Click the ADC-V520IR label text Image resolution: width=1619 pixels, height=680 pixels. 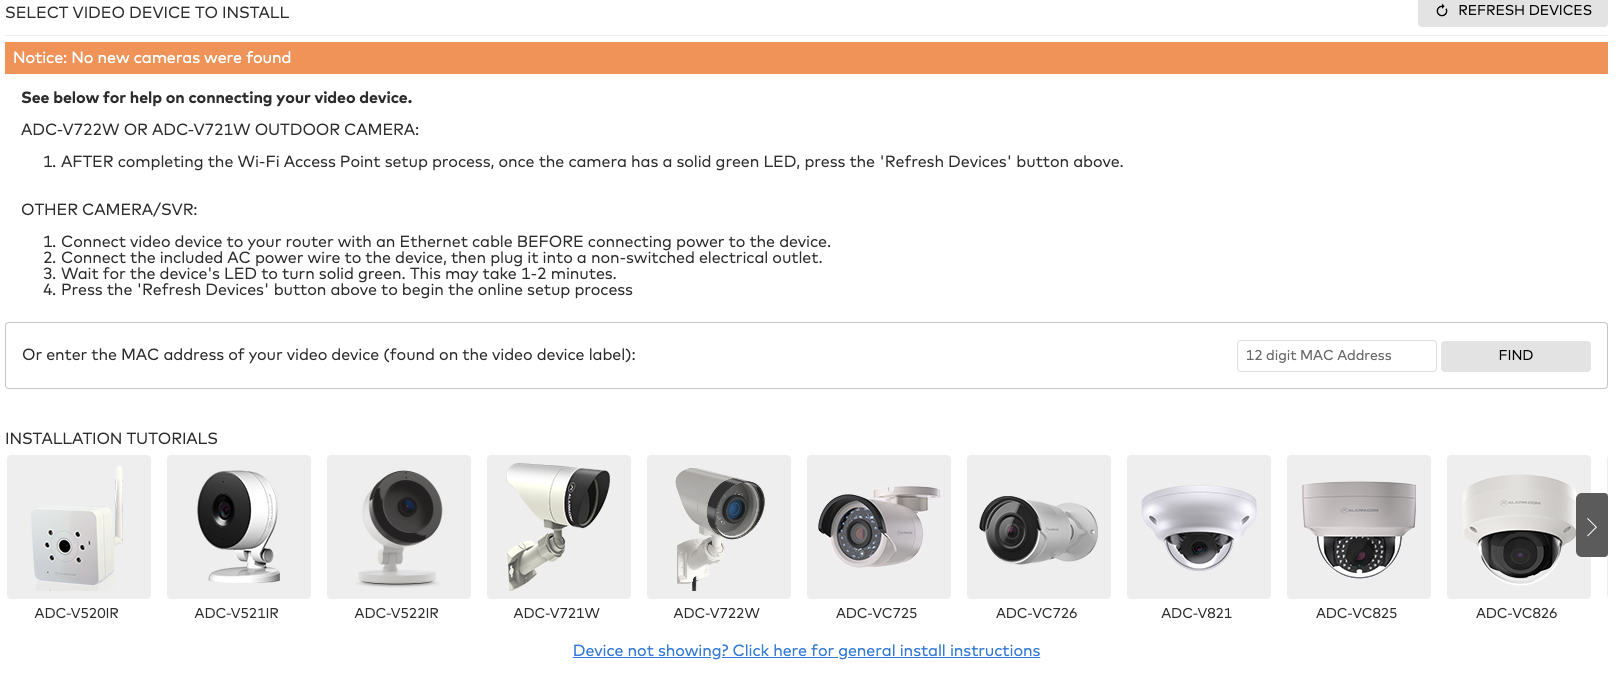point(77,613)
